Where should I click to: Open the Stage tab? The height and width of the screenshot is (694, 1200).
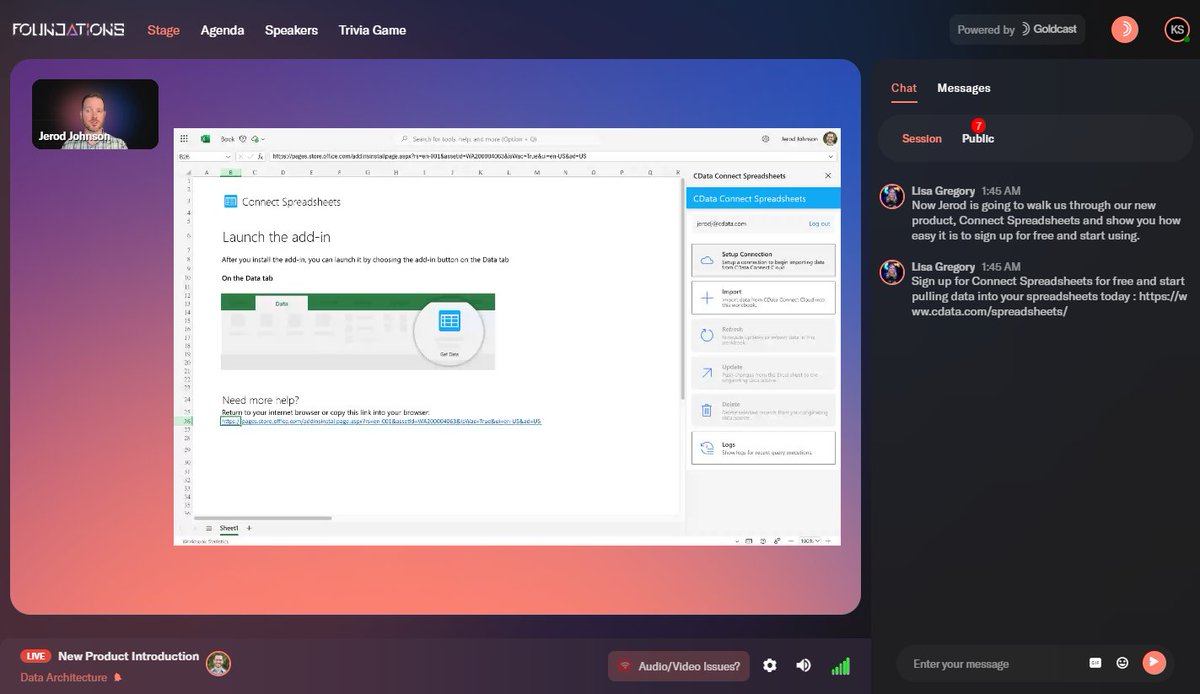point(163,30)
